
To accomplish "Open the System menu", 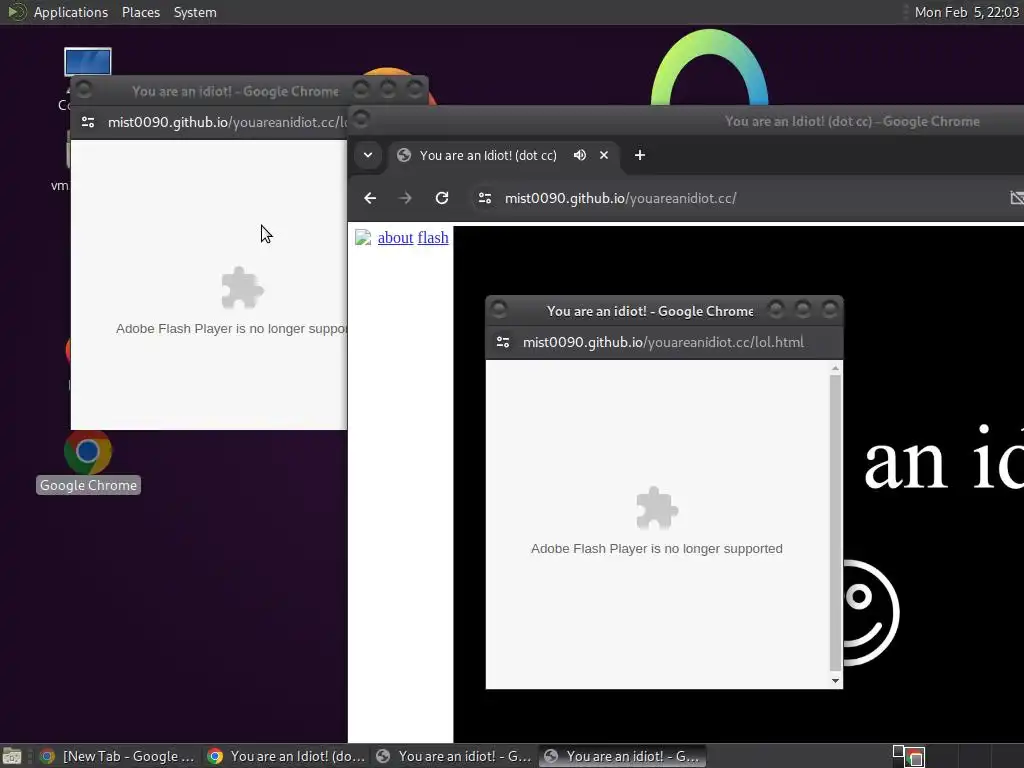I will [x=195, y=12].
